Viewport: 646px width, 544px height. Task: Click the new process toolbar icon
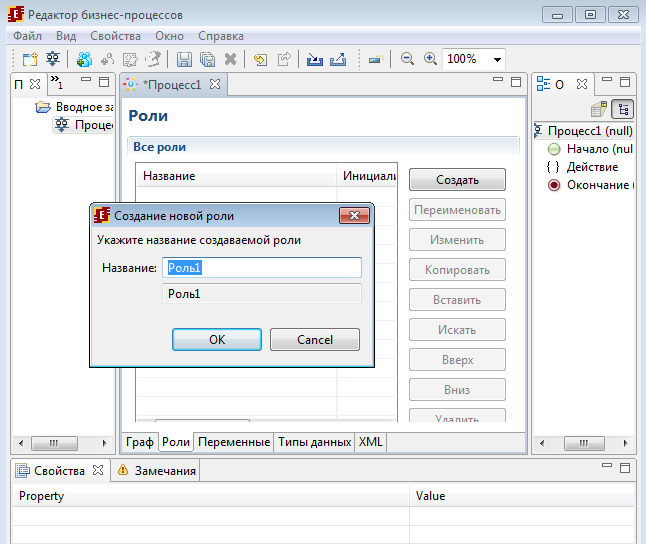tap(53, 59)
